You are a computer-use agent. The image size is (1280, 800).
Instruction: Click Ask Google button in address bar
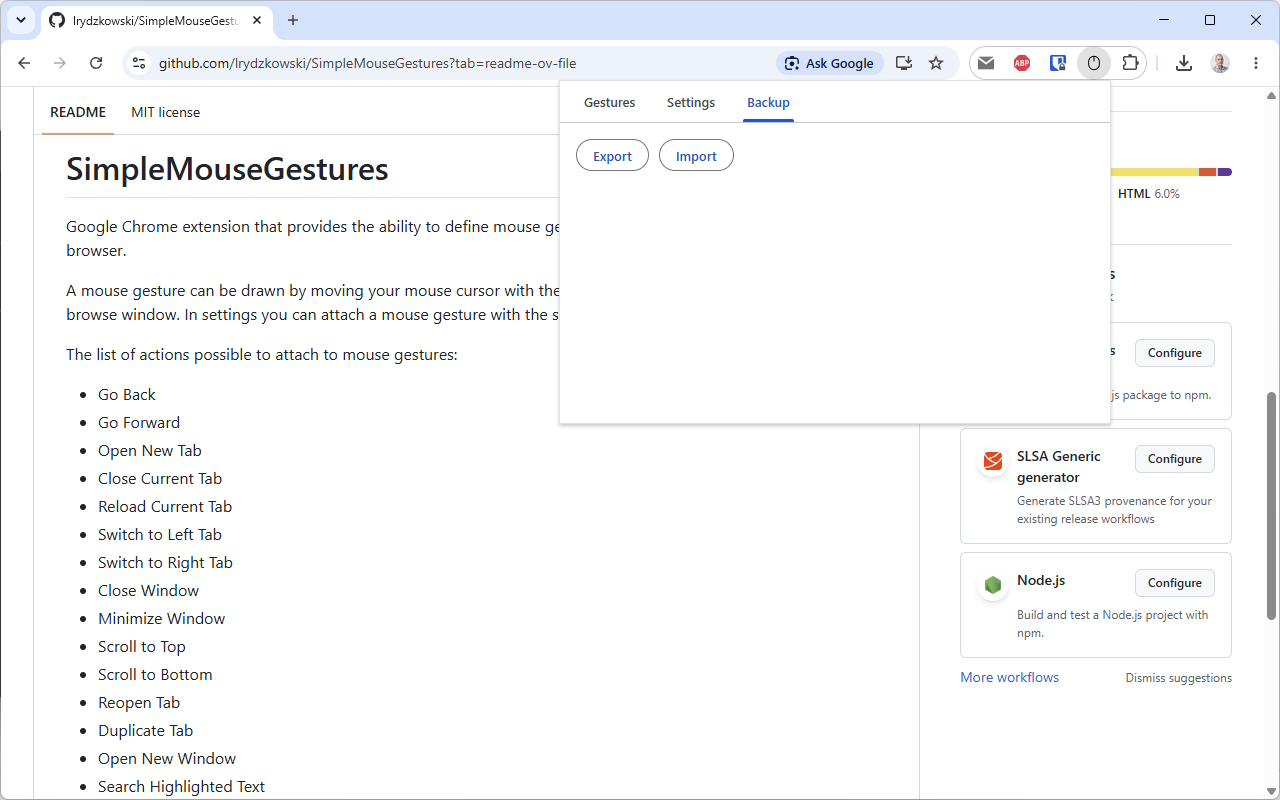coord(830,63)
